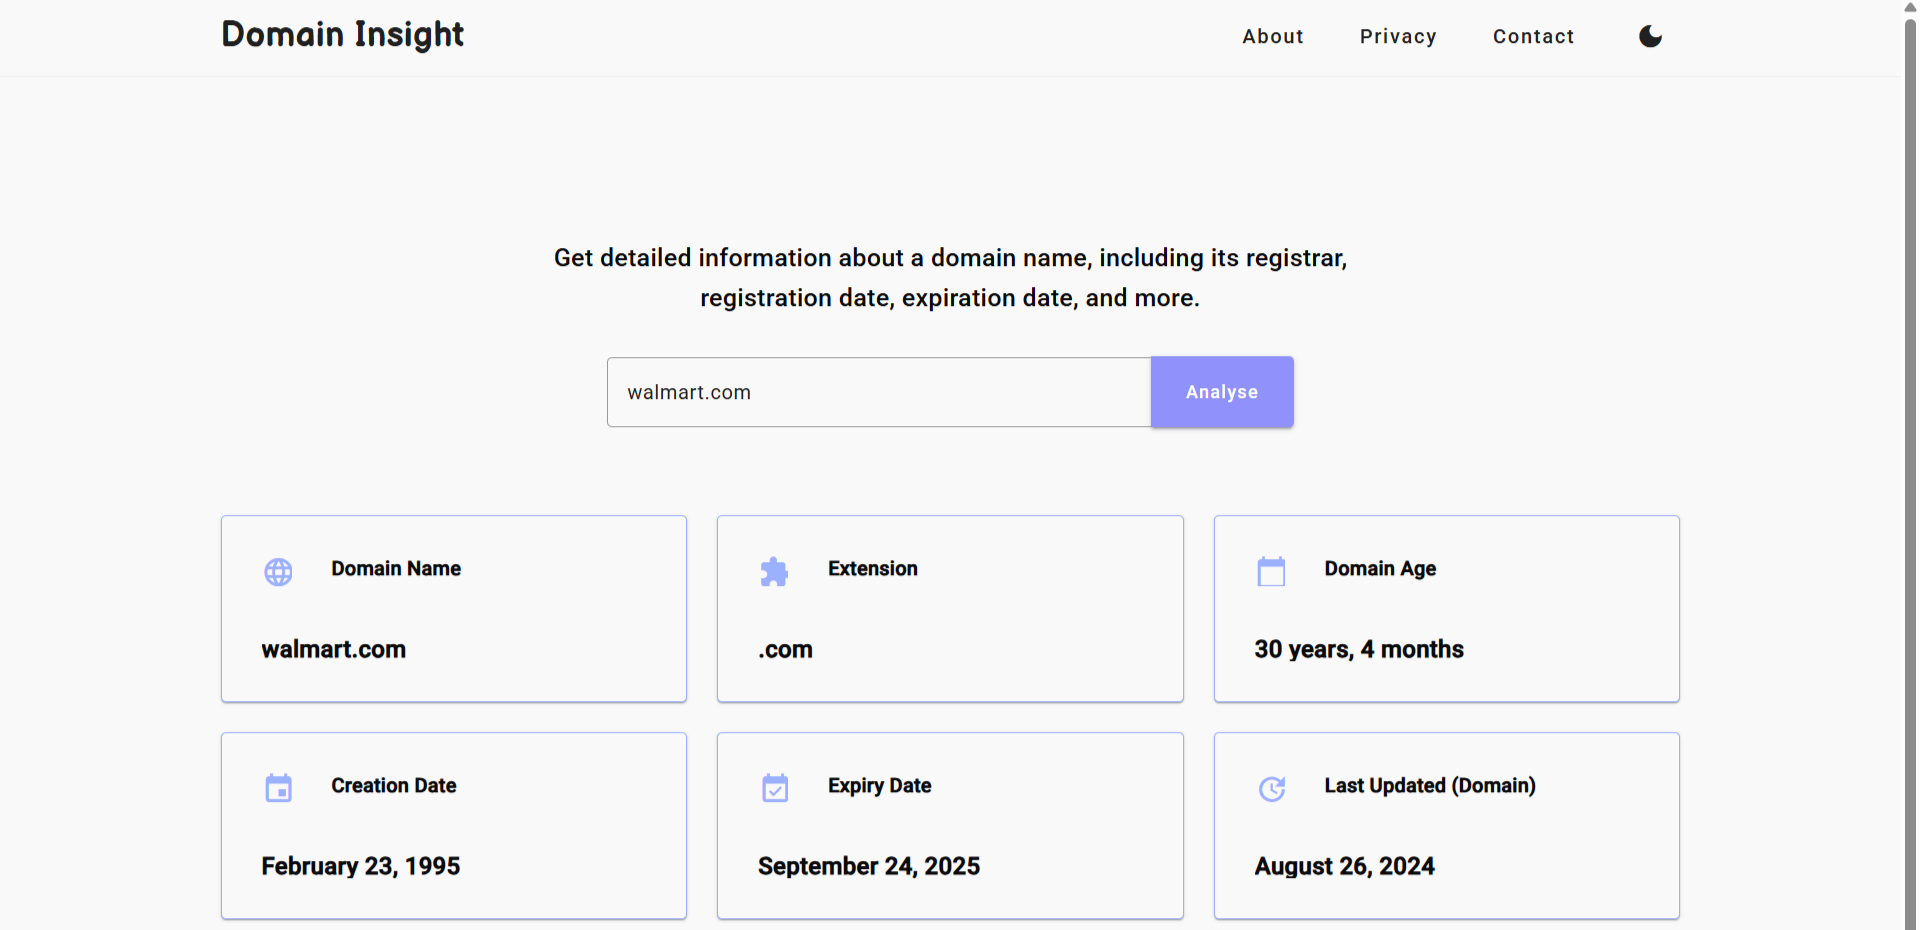Toggle dark mode with the moon icon
The width and height of the screenshot is (1920, 930).
pyautogui.click(x=1650, y=37)
